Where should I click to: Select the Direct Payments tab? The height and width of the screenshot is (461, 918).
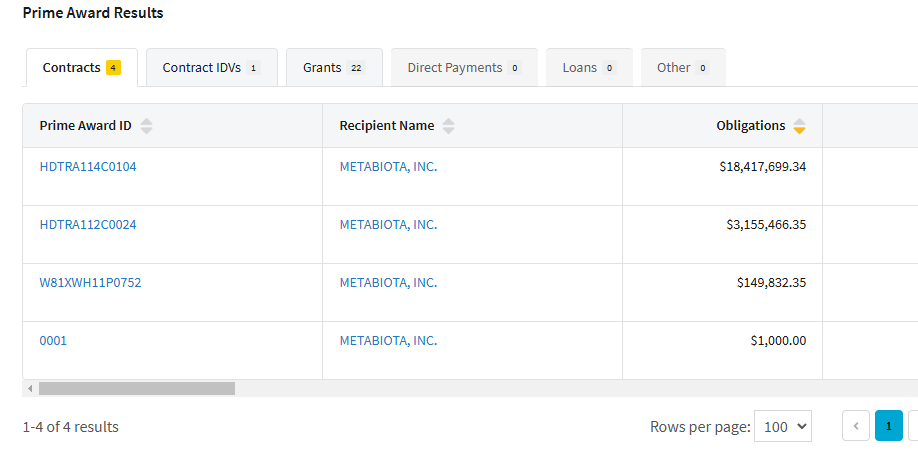[x=464, y=68]
